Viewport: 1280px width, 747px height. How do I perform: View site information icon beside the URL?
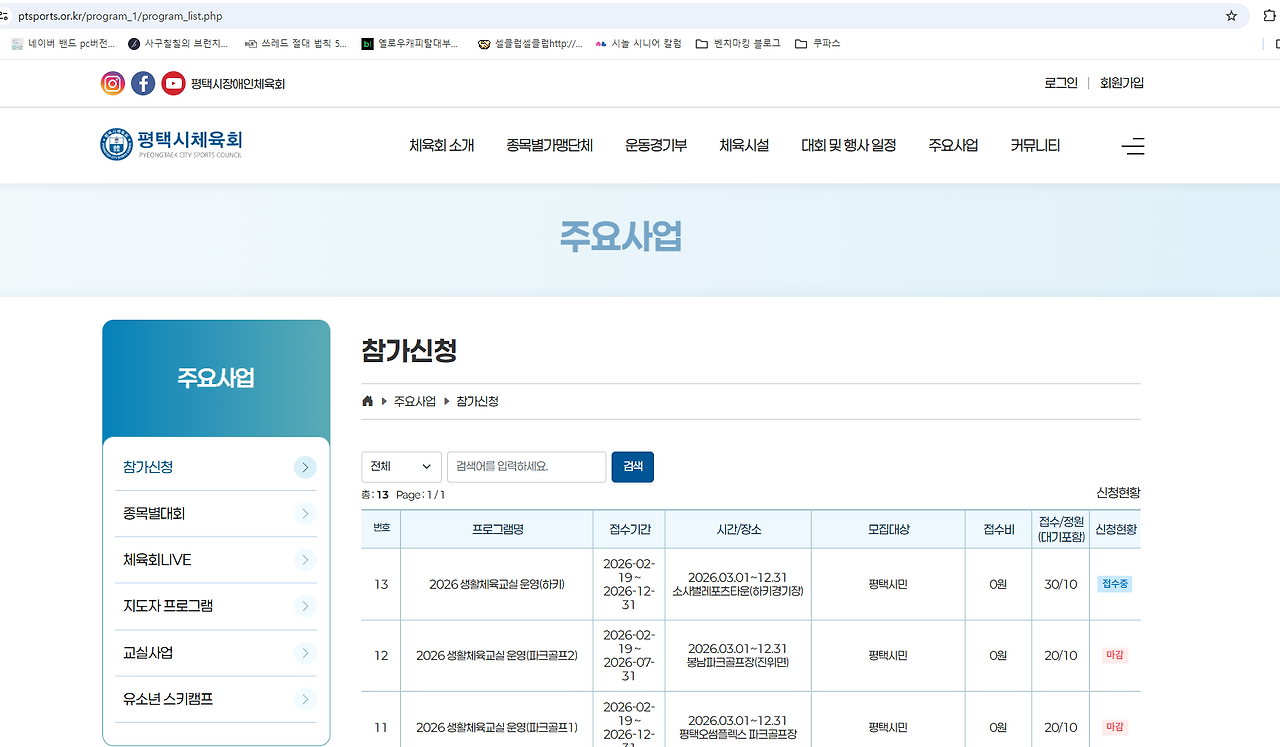(5, 16)
